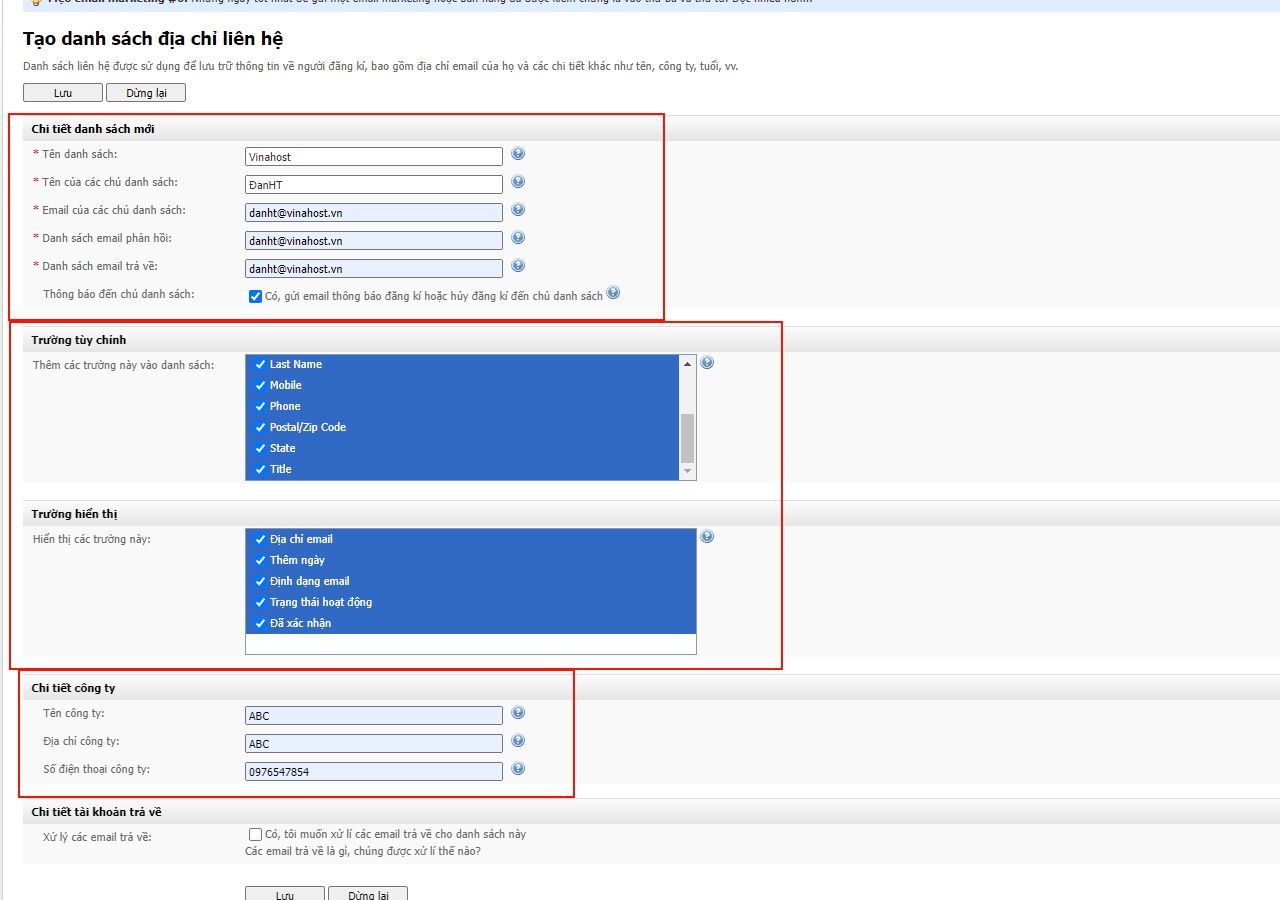Click help icon for Danh sách email phản hồi
This screenshot has height=900, width=1280.
pos(518,238)
